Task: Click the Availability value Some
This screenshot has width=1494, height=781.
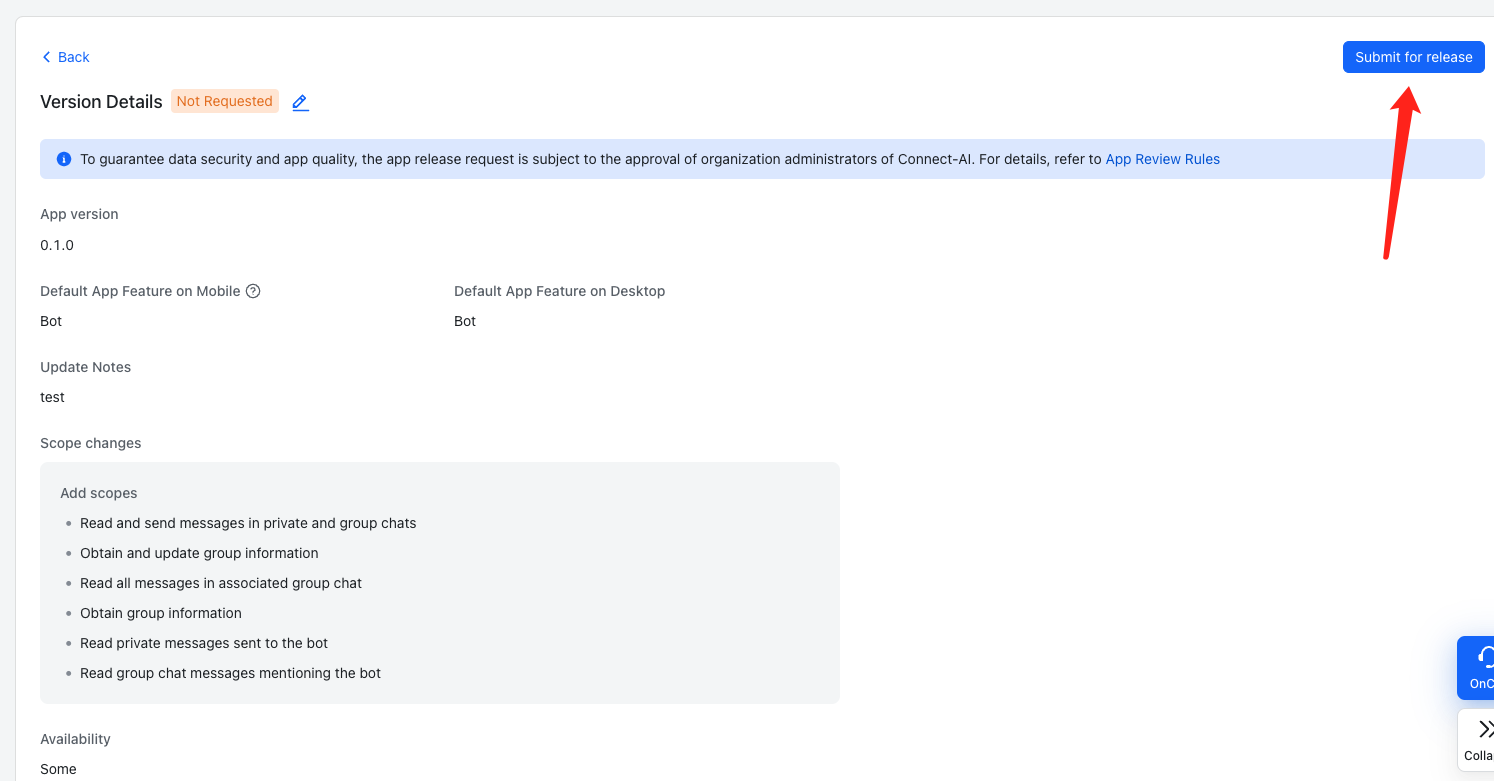Action: tap(58, 769)
